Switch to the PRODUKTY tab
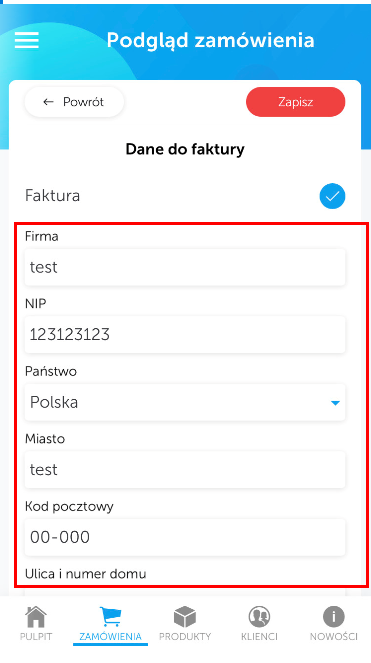The width and height of the screenshot is (371, 663). (185, 636)
